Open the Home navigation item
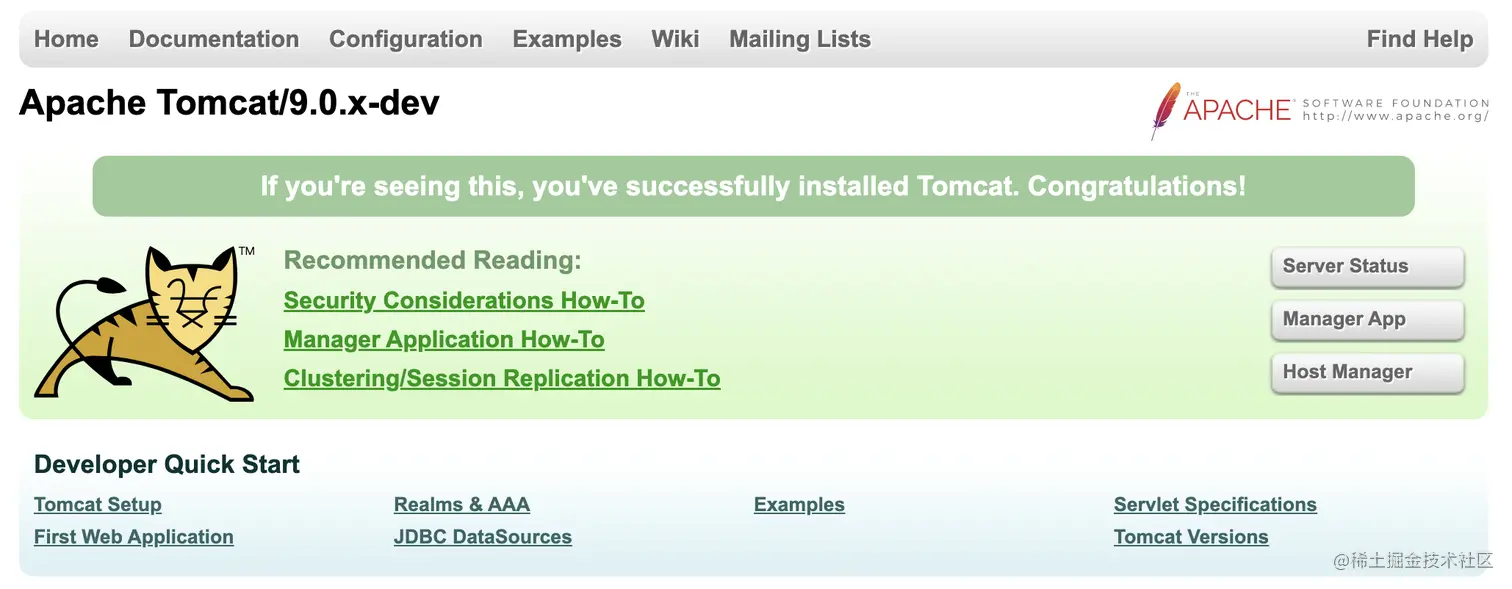The height and width of the screenshot is (589, 1512). (66, 39)
